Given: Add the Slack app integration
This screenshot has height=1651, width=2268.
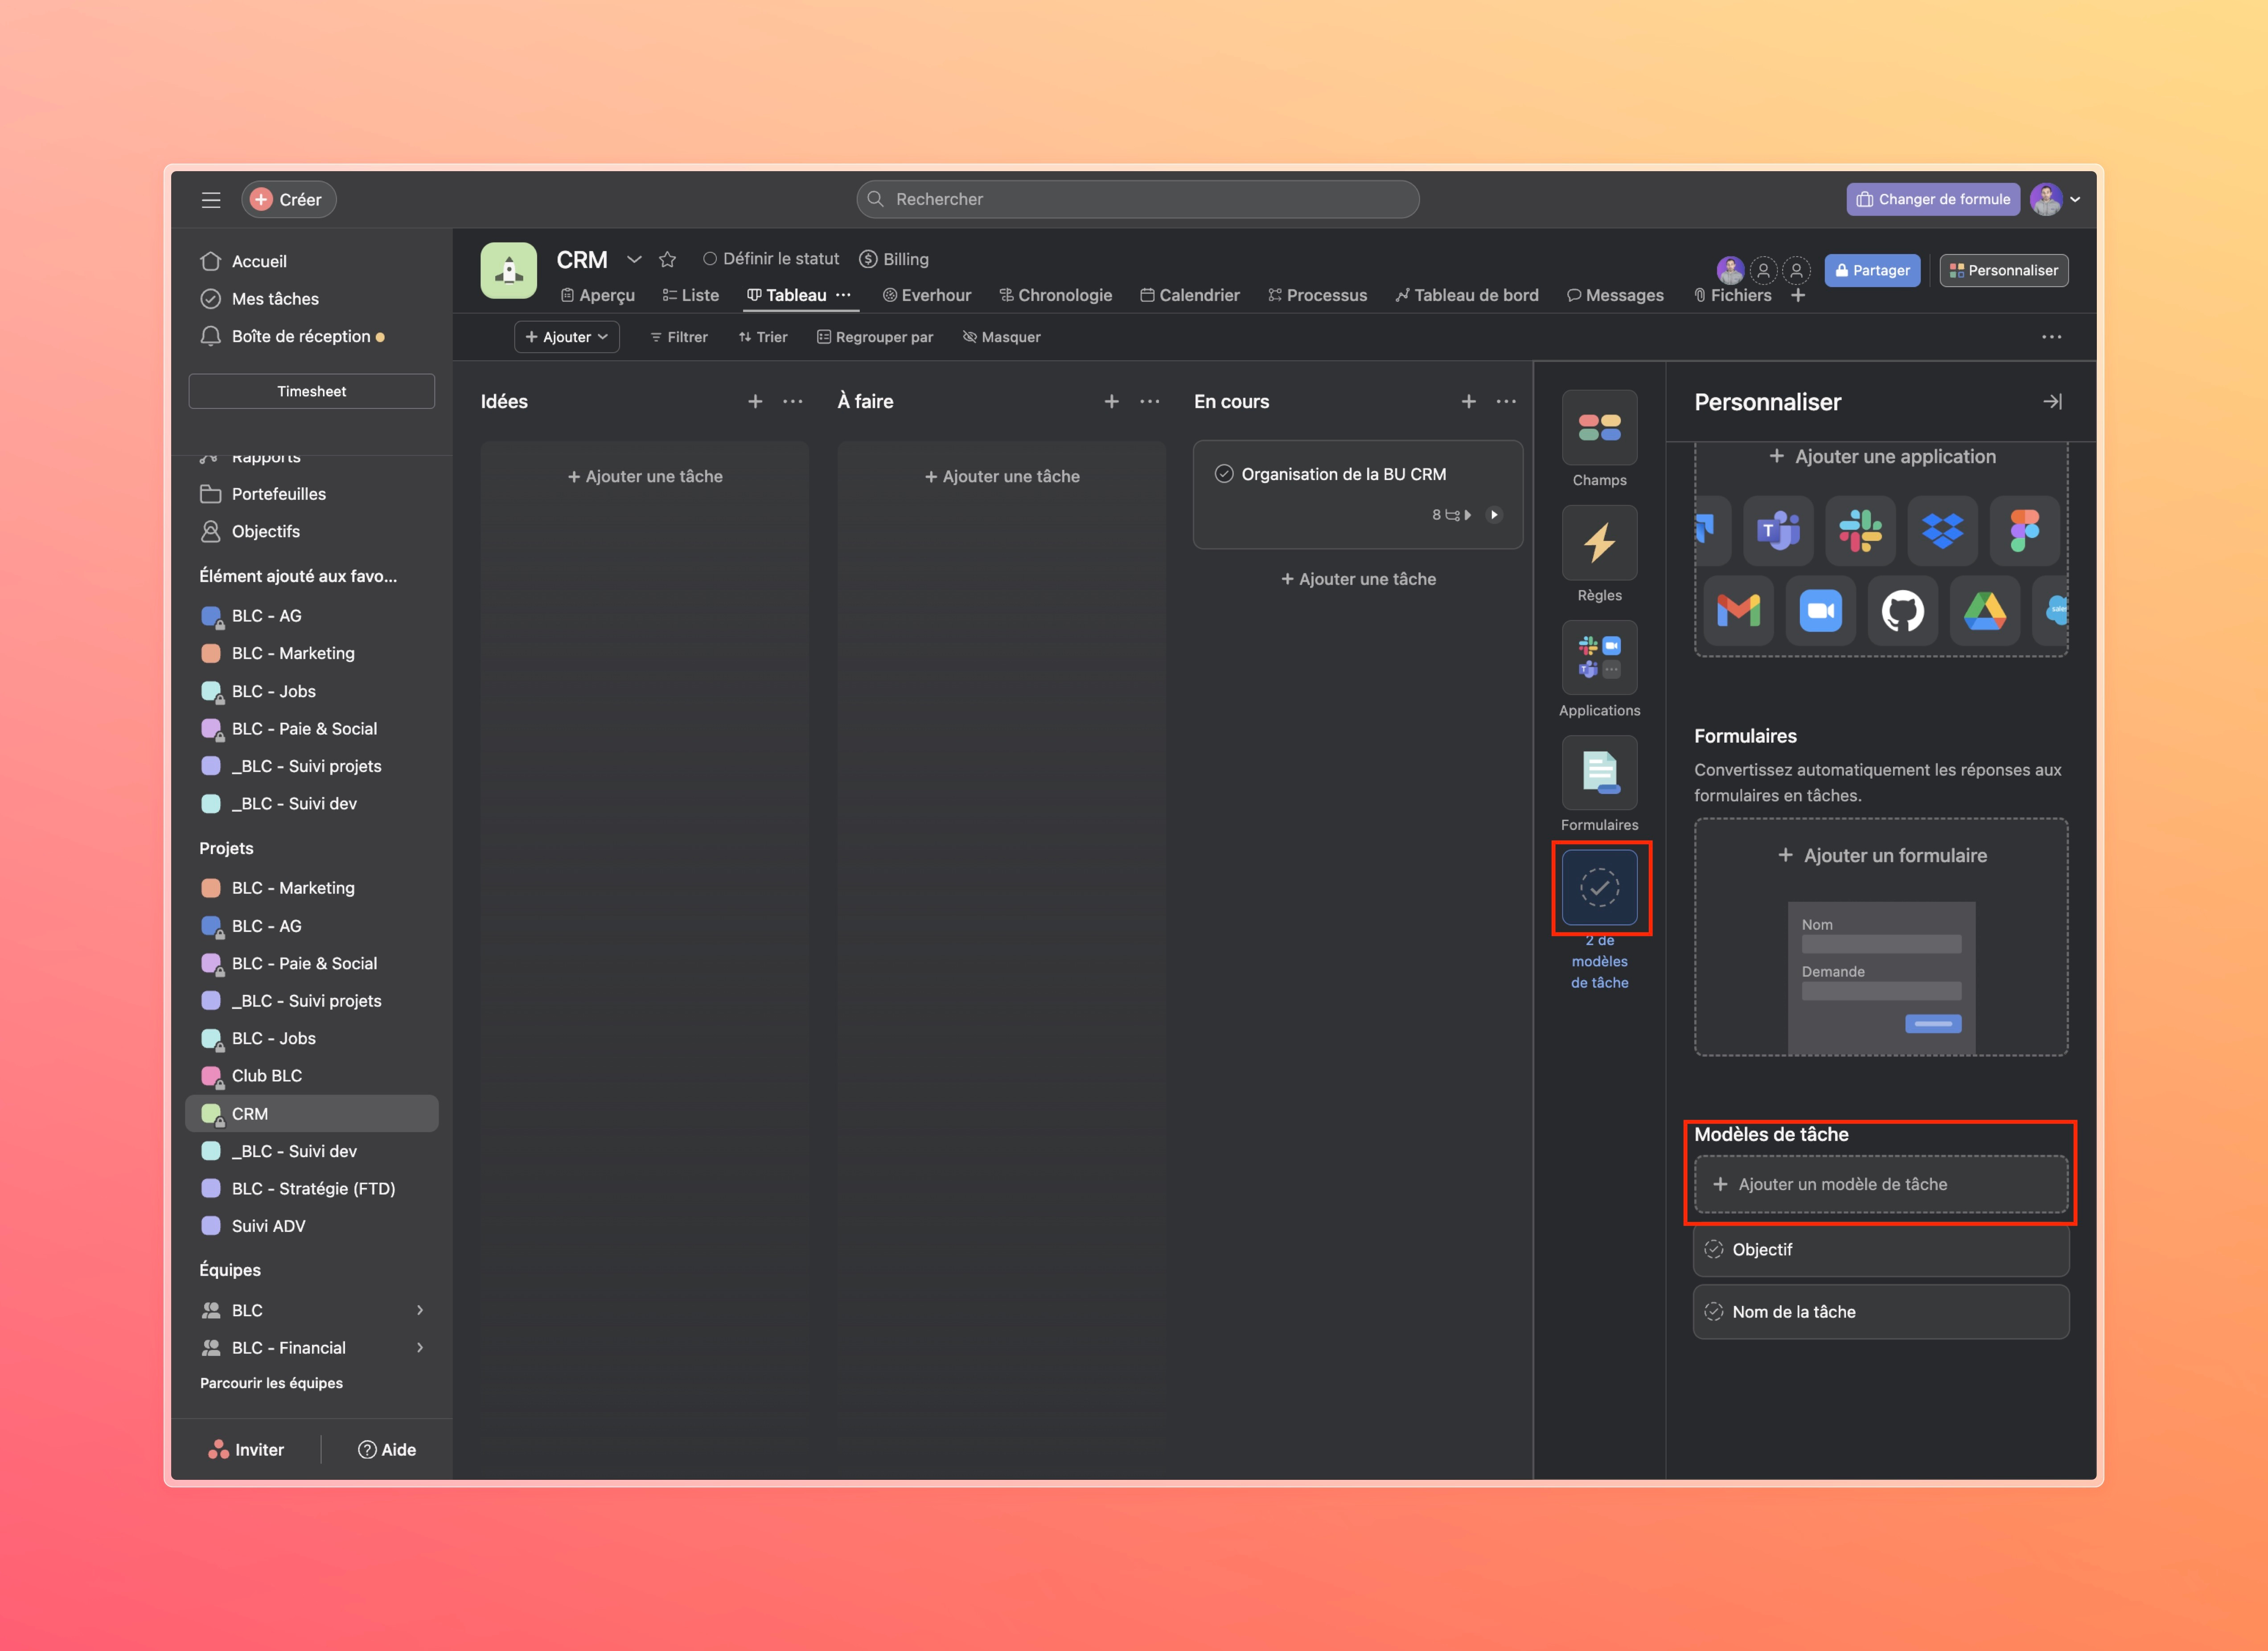Looking at the screenshot, I should click(x=1860, y=531).
